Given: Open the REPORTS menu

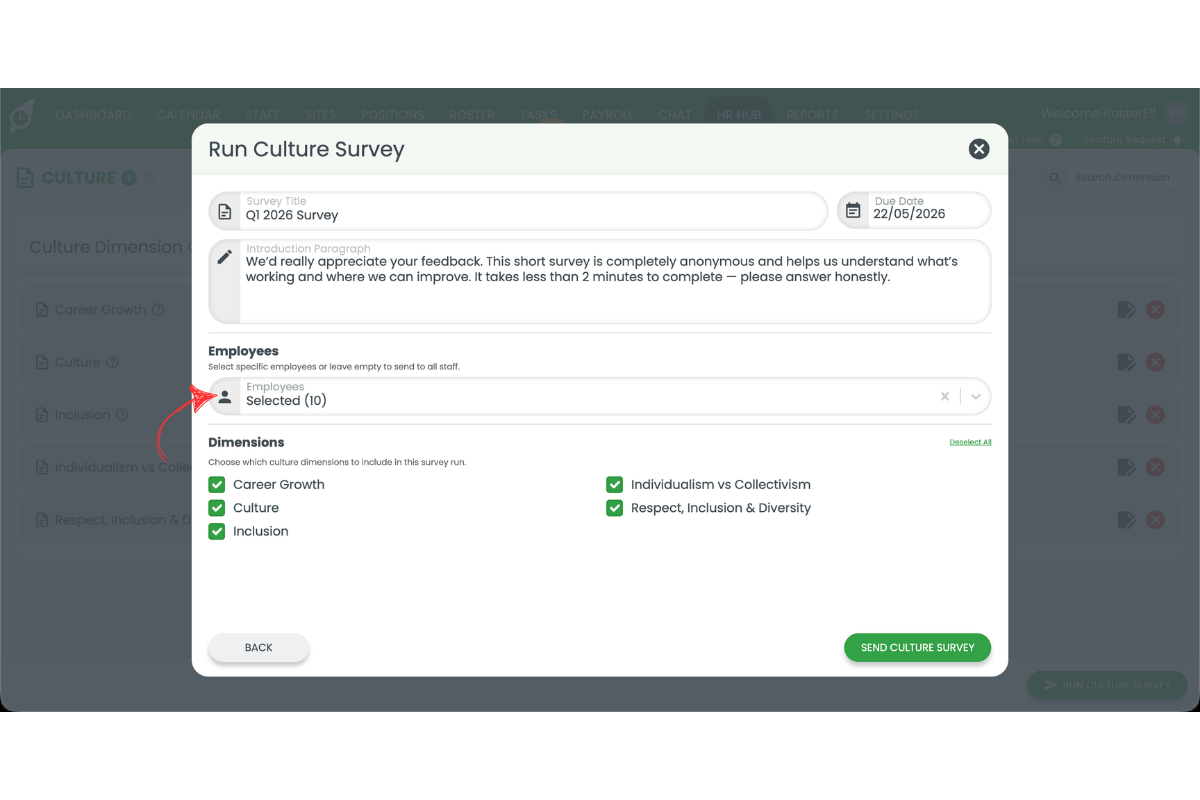Looking at the screenshot, I should pos(812,114).
